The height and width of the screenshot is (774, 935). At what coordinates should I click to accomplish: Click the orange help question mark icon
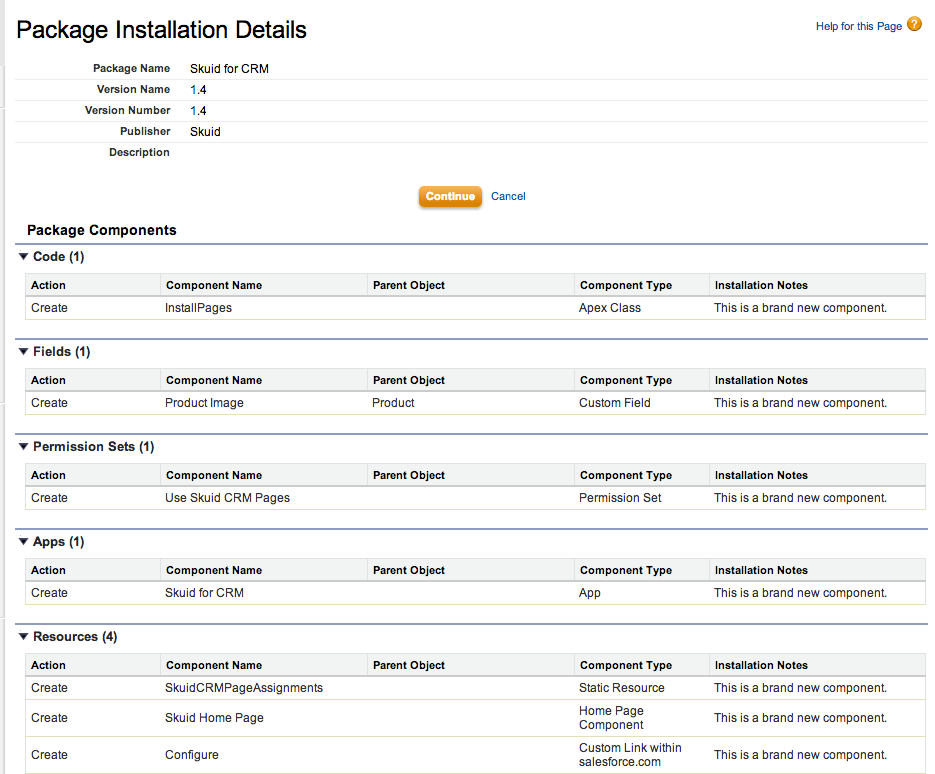(914, 25)
